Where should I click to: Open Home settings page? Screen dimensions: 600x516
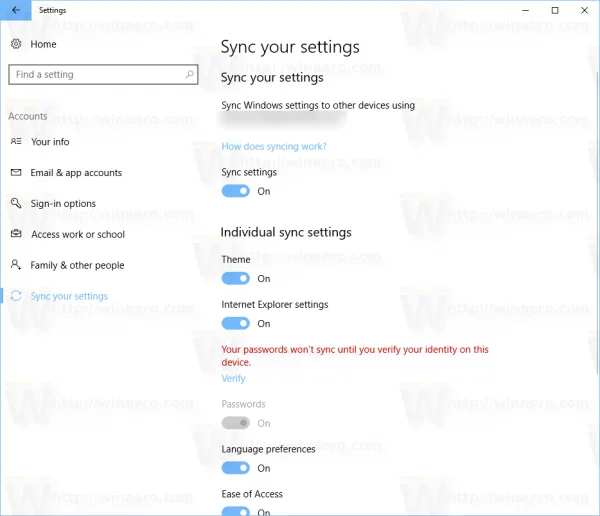[x=43, y=44]
